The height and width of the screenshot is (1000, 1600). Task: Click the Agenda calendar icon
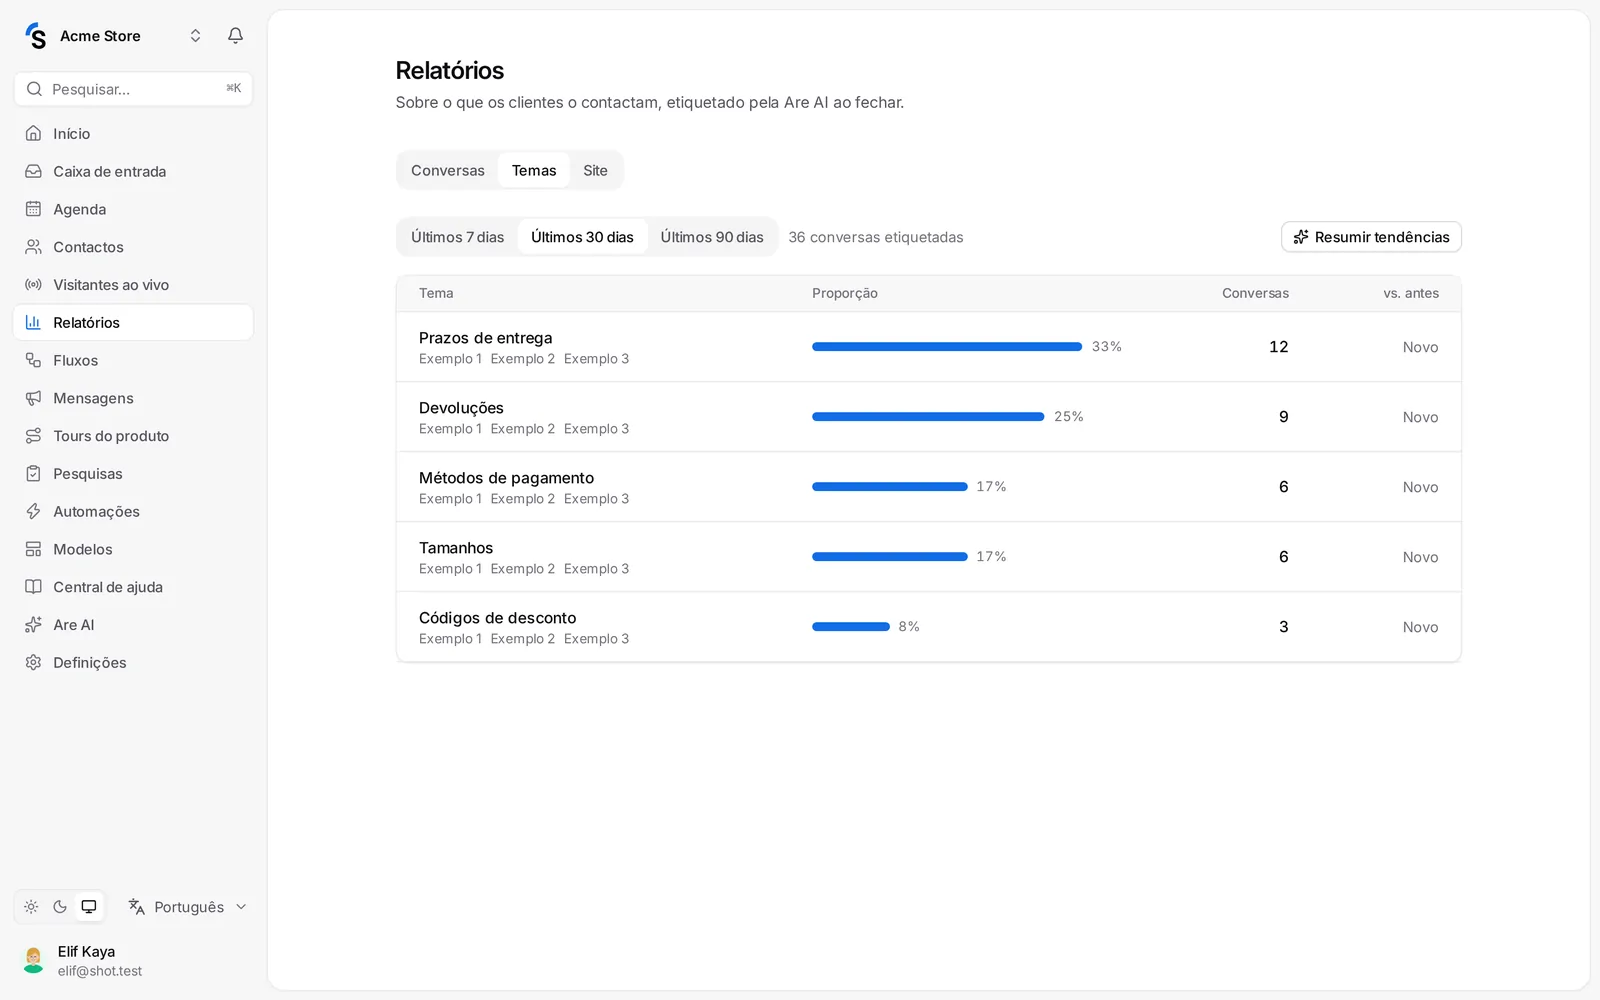pos(33,209)
